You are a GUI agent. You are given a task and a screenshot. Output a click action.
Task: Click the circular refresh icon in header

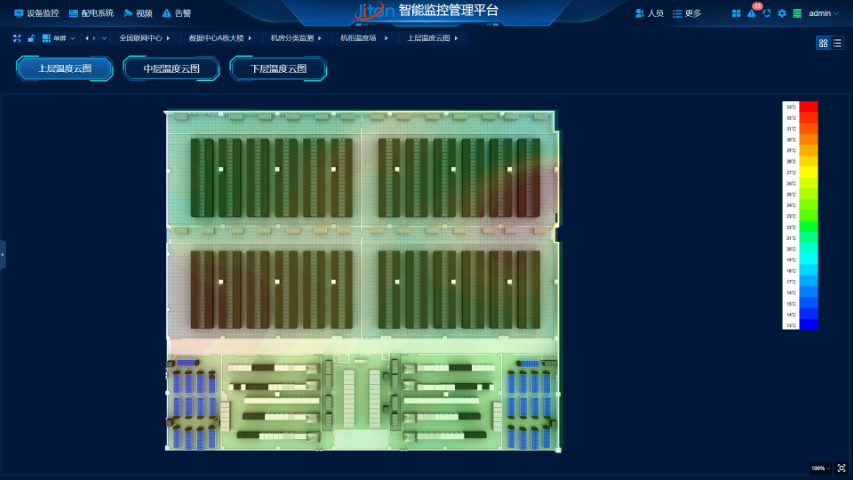click(767, 13)
